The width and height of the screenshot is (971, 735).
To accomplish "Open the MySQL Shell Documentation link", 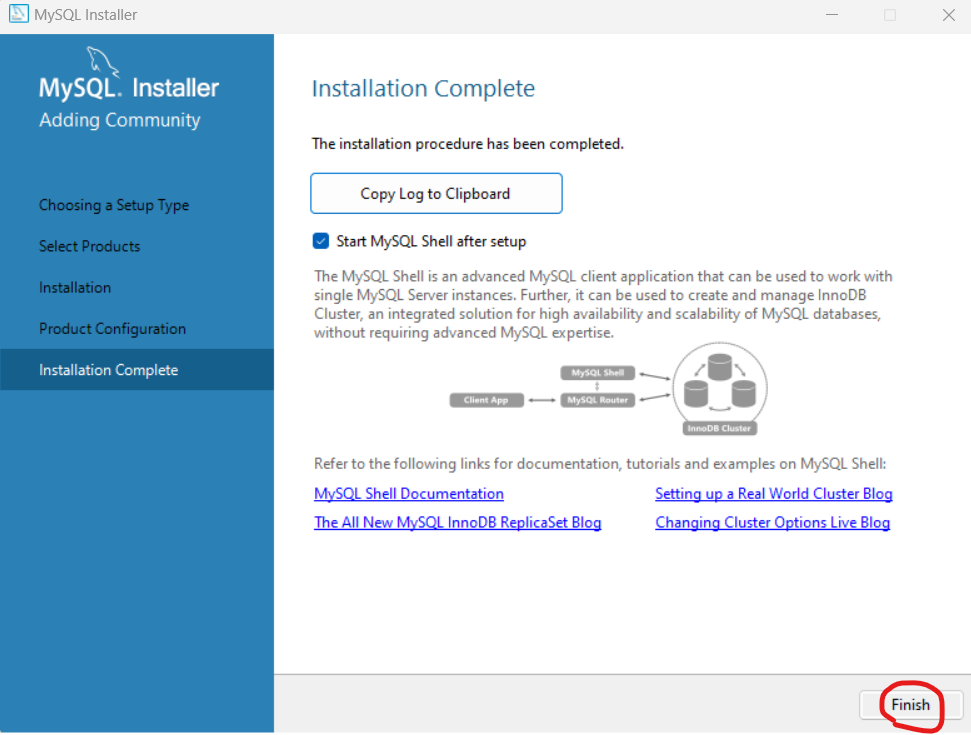I will (x=409, y=494).
